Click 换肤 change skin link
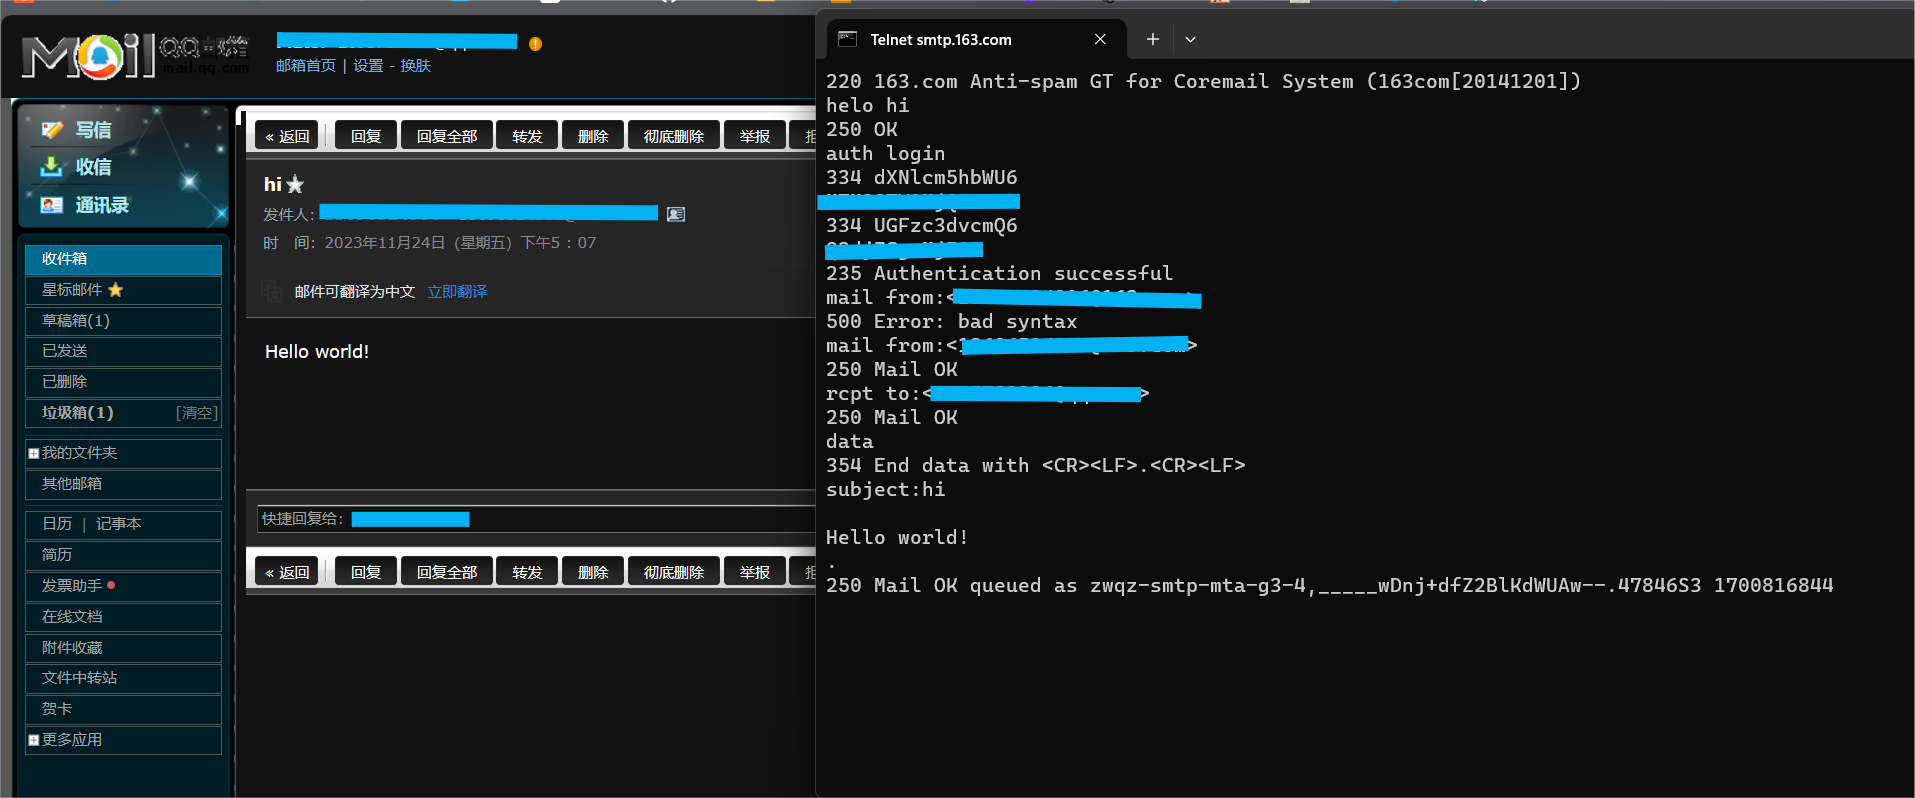1915x798 pixels. (415, 66)
